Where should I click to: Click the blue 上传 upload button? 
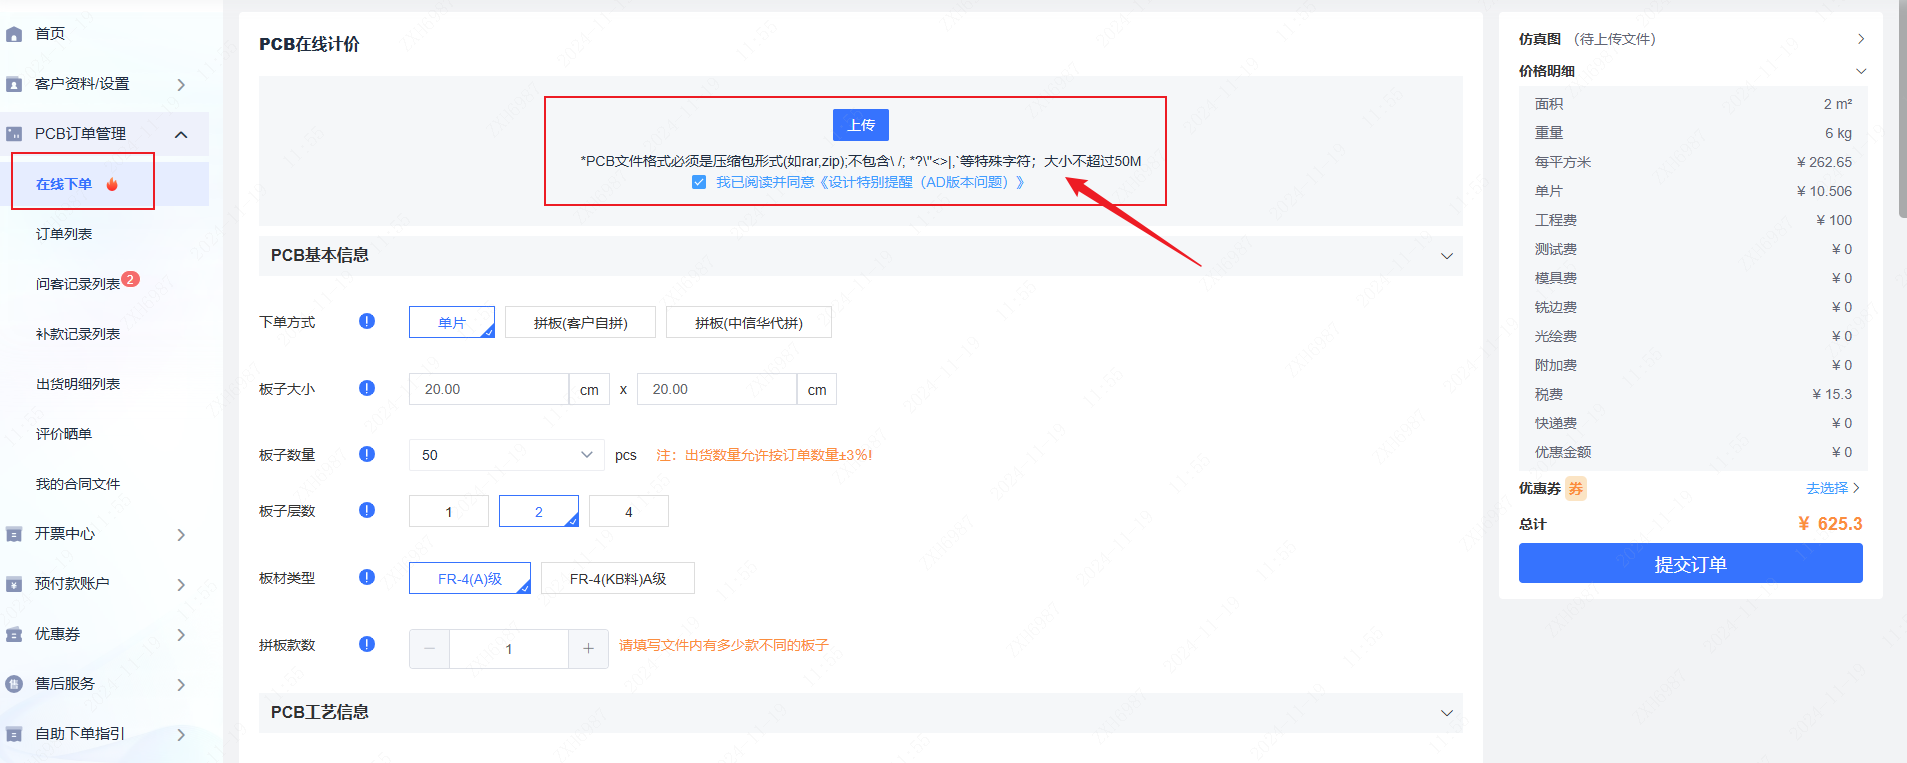point(861,125)
